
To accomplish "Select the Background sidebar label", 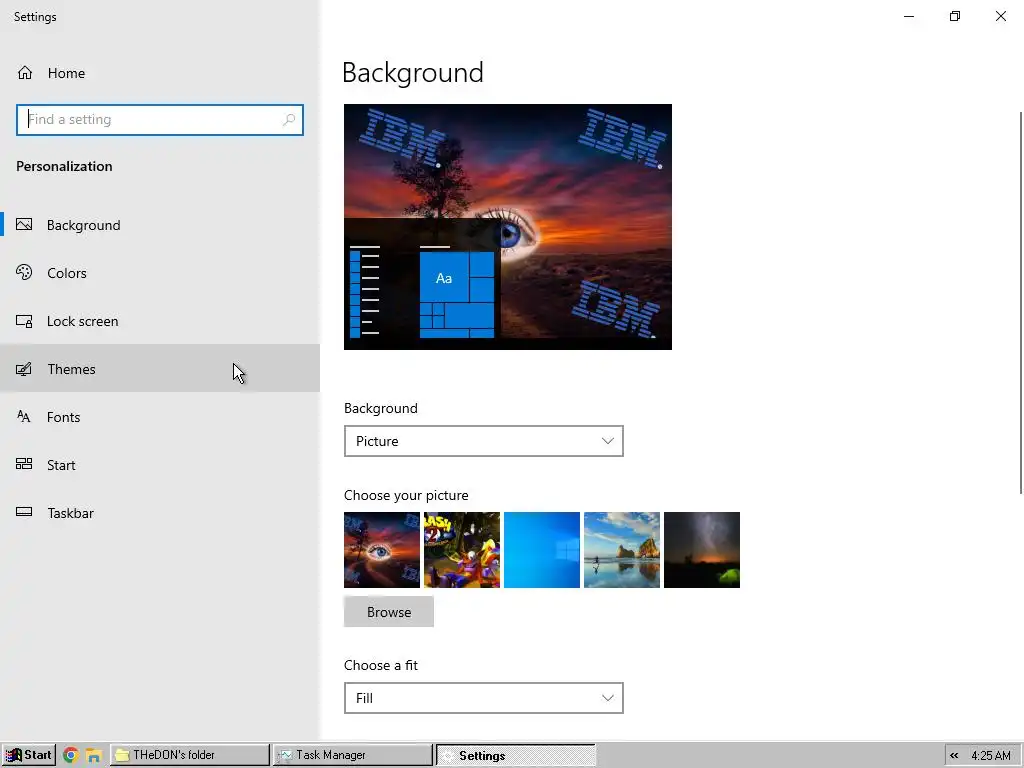I will (84, 225).
